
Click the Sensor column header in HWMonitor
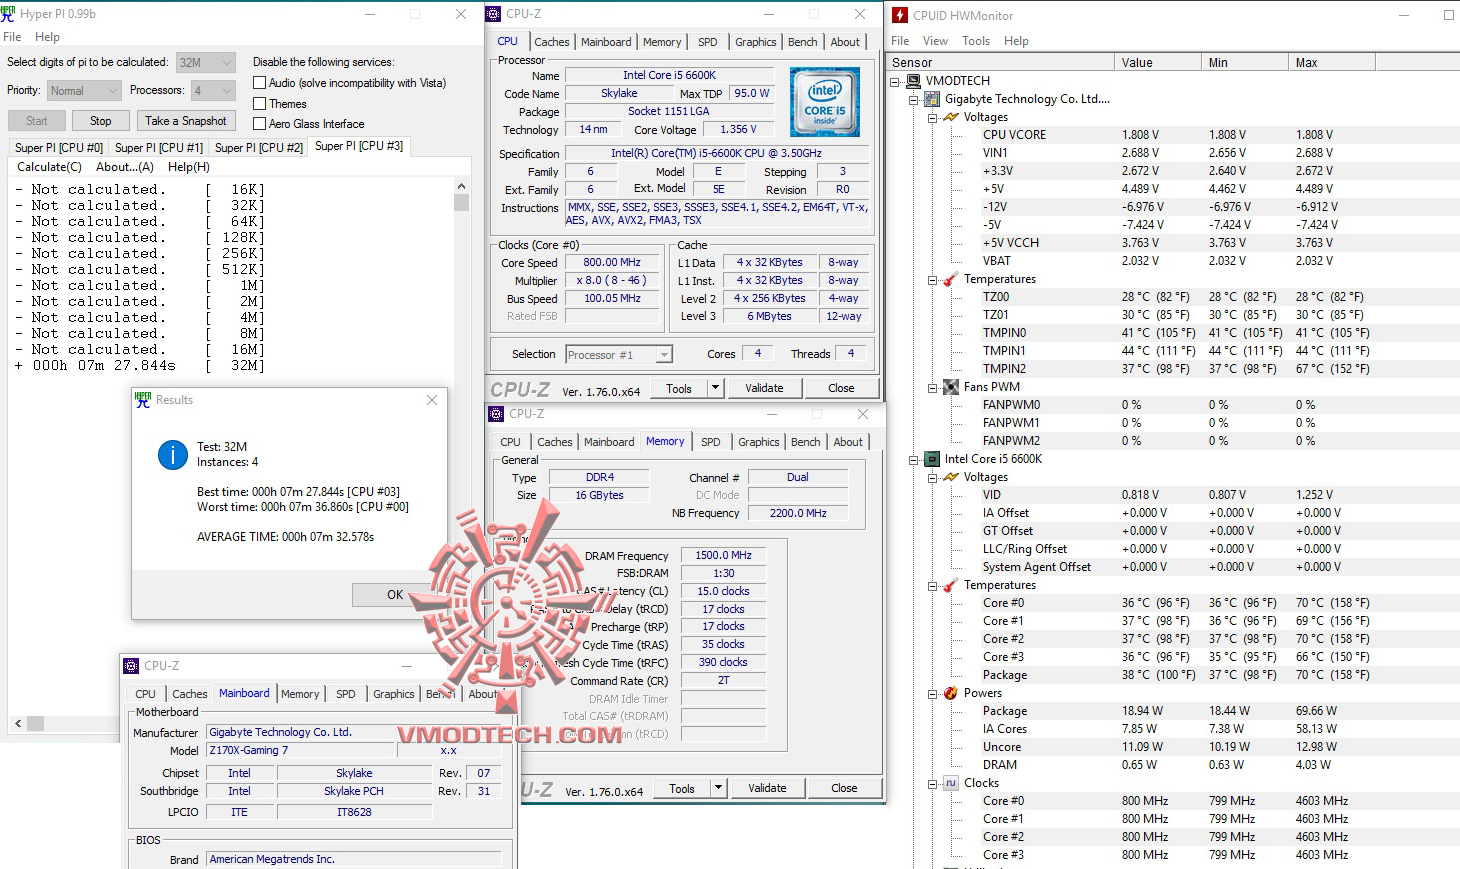(x=1001, y=62)
